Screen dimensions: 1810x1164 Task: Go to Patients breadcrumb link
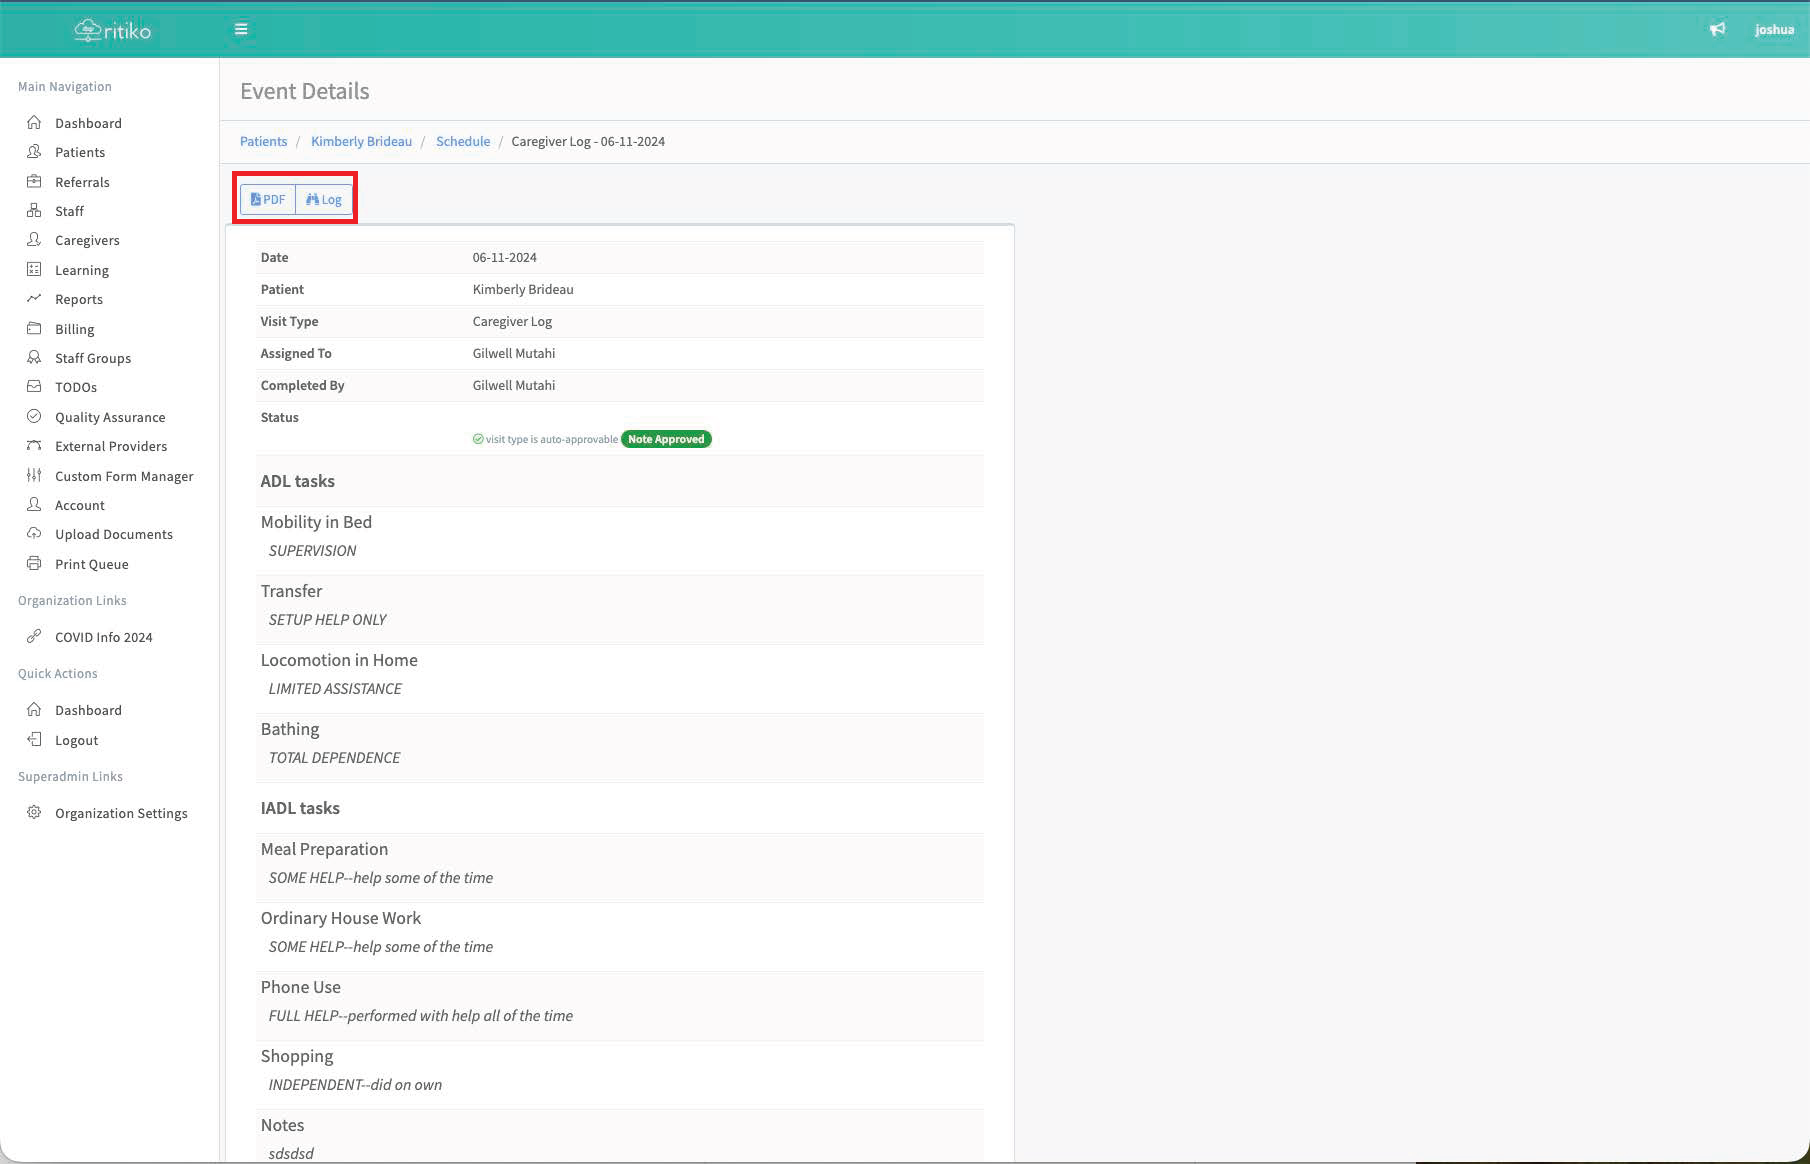point(263,141)
